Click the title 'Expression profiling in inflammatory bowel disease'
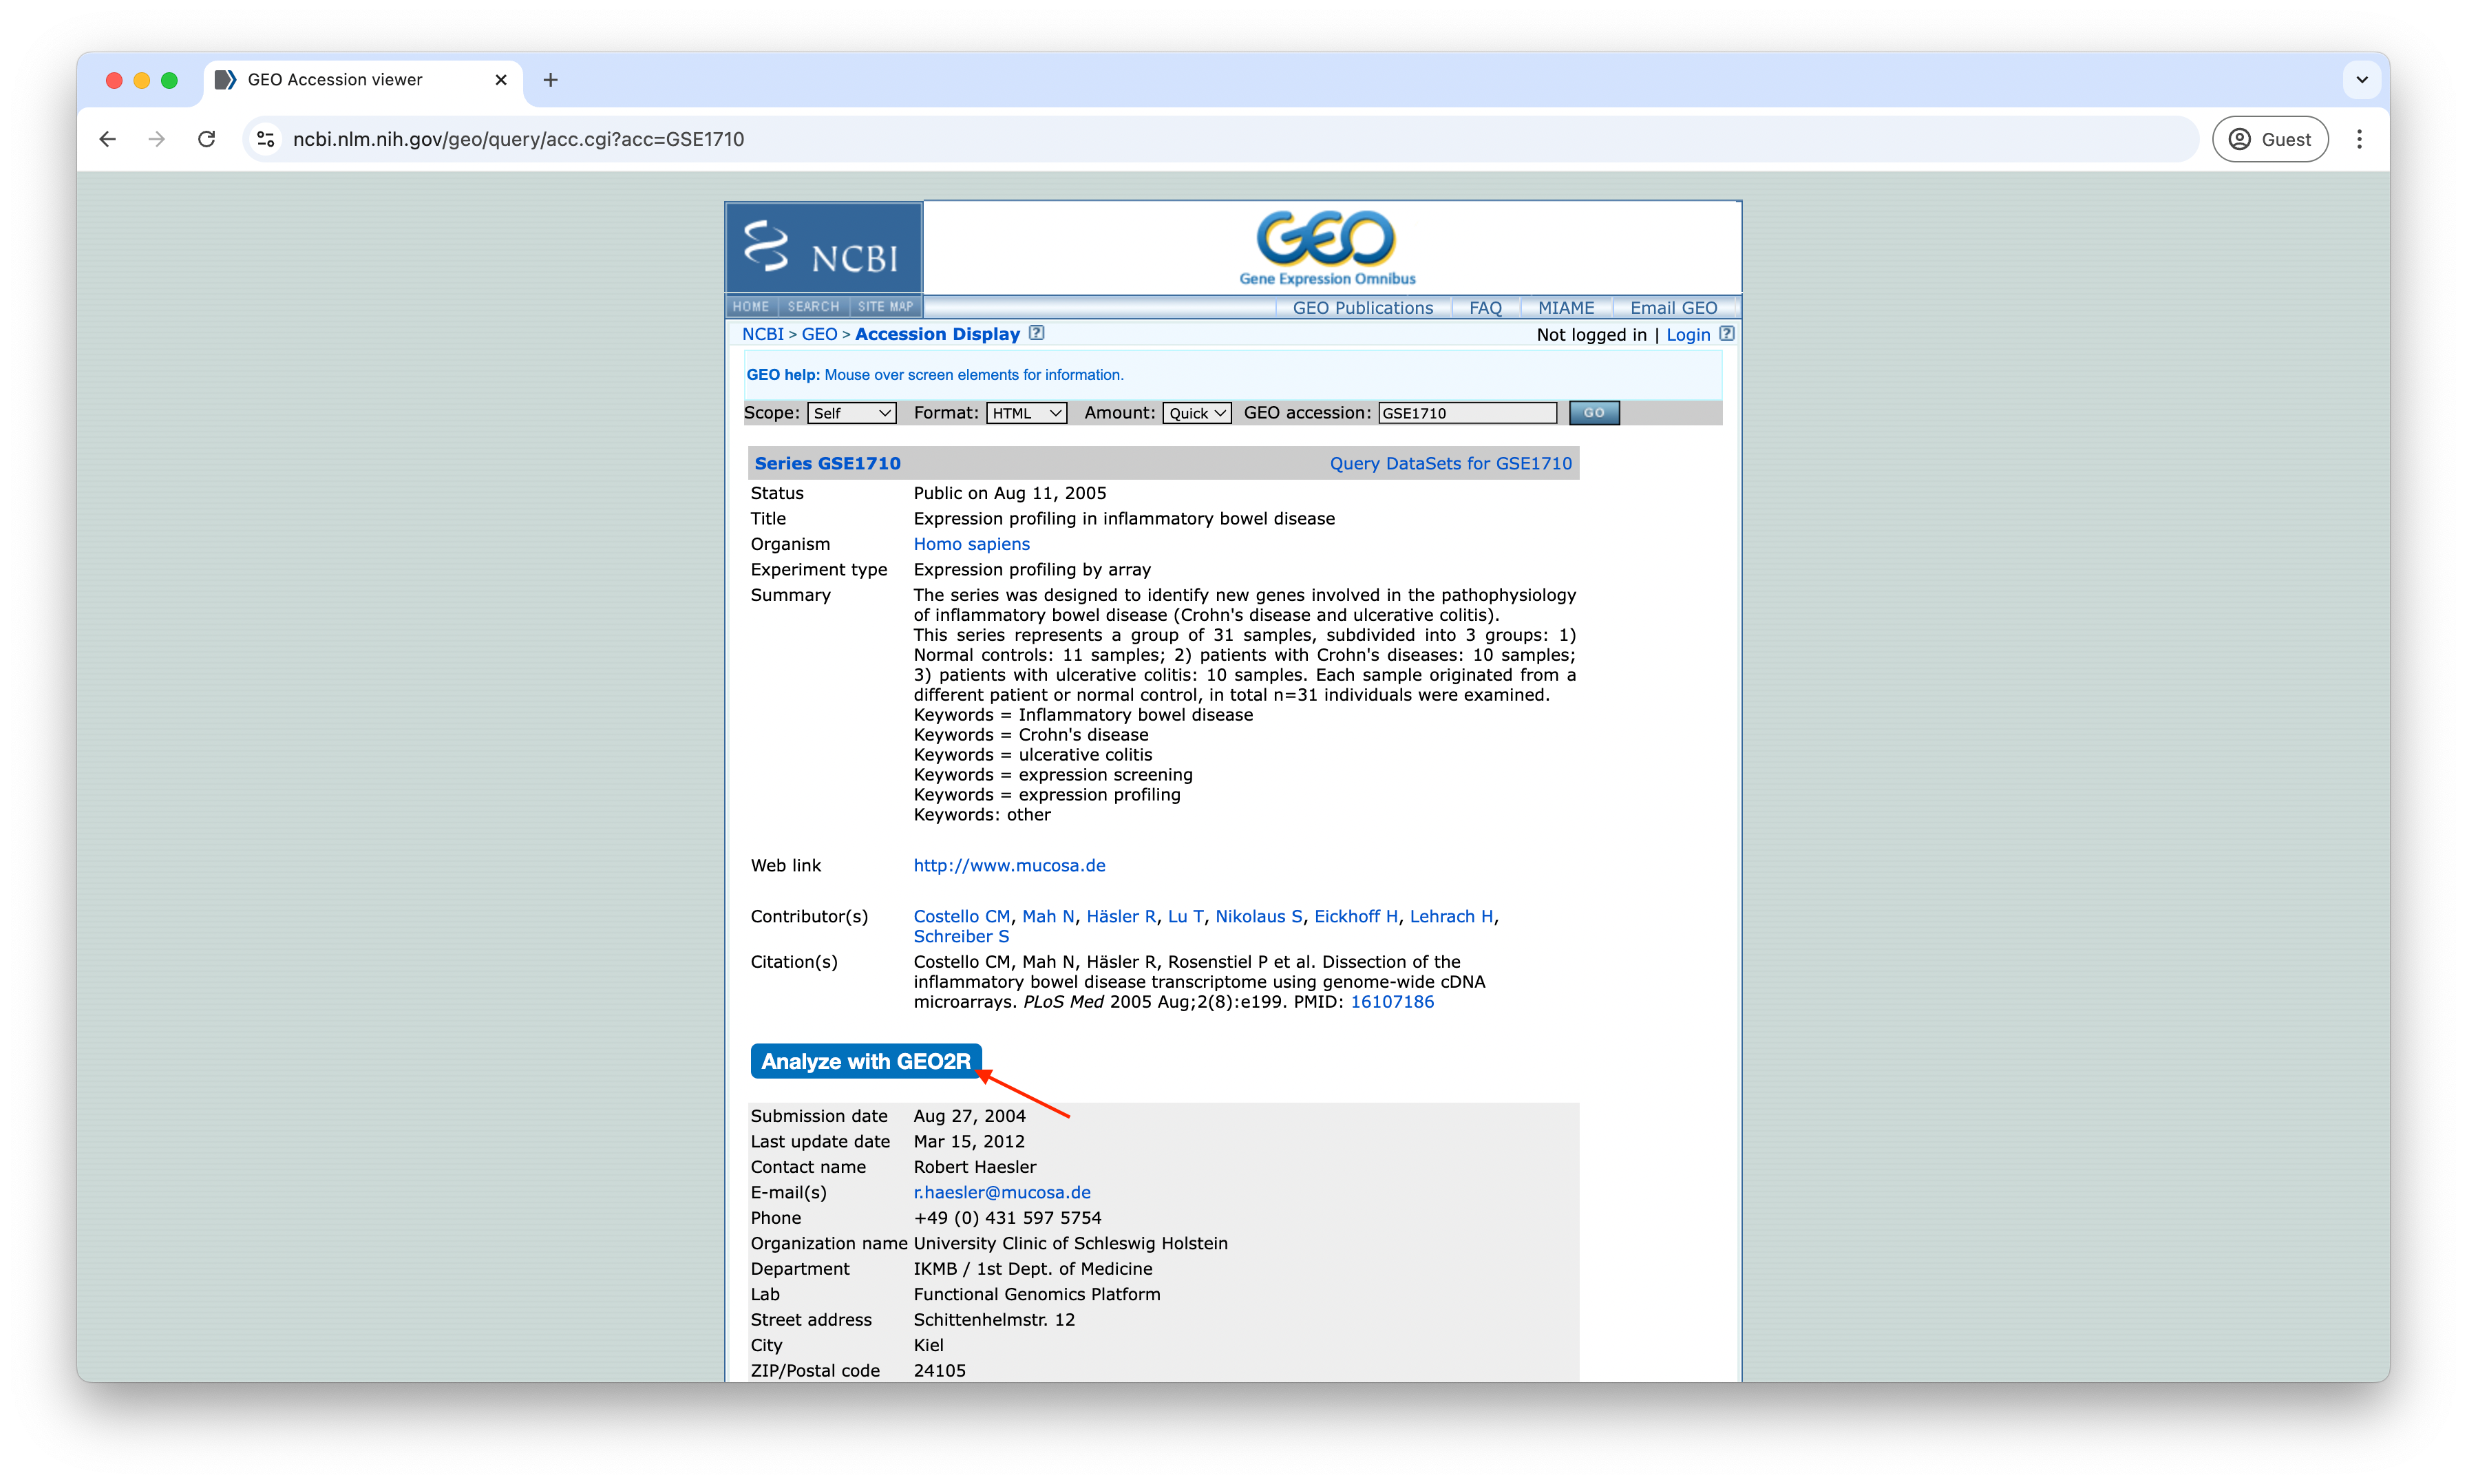The height and width of the screenshot is (1484, 2467). point(1124,518)
